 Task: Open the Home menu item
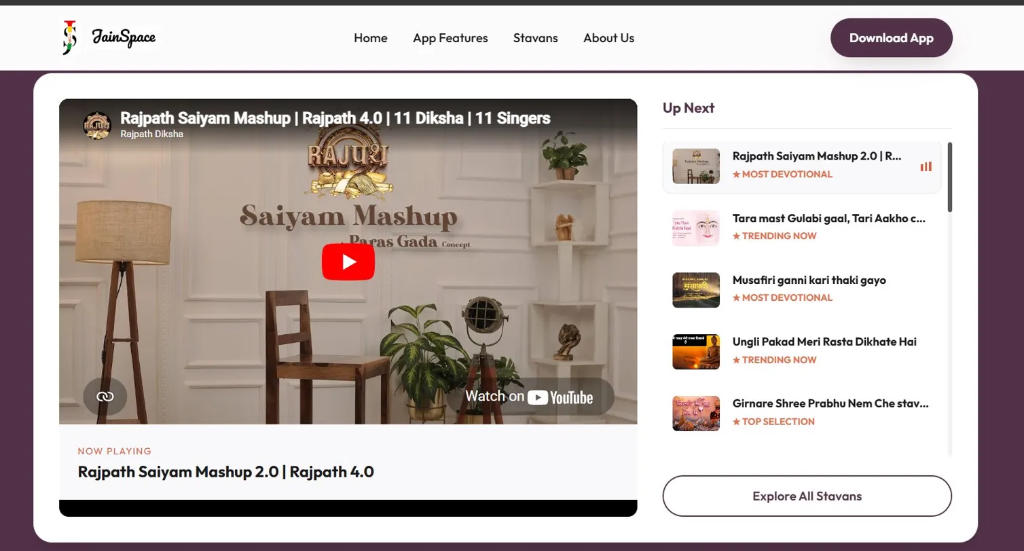point(370,38)
